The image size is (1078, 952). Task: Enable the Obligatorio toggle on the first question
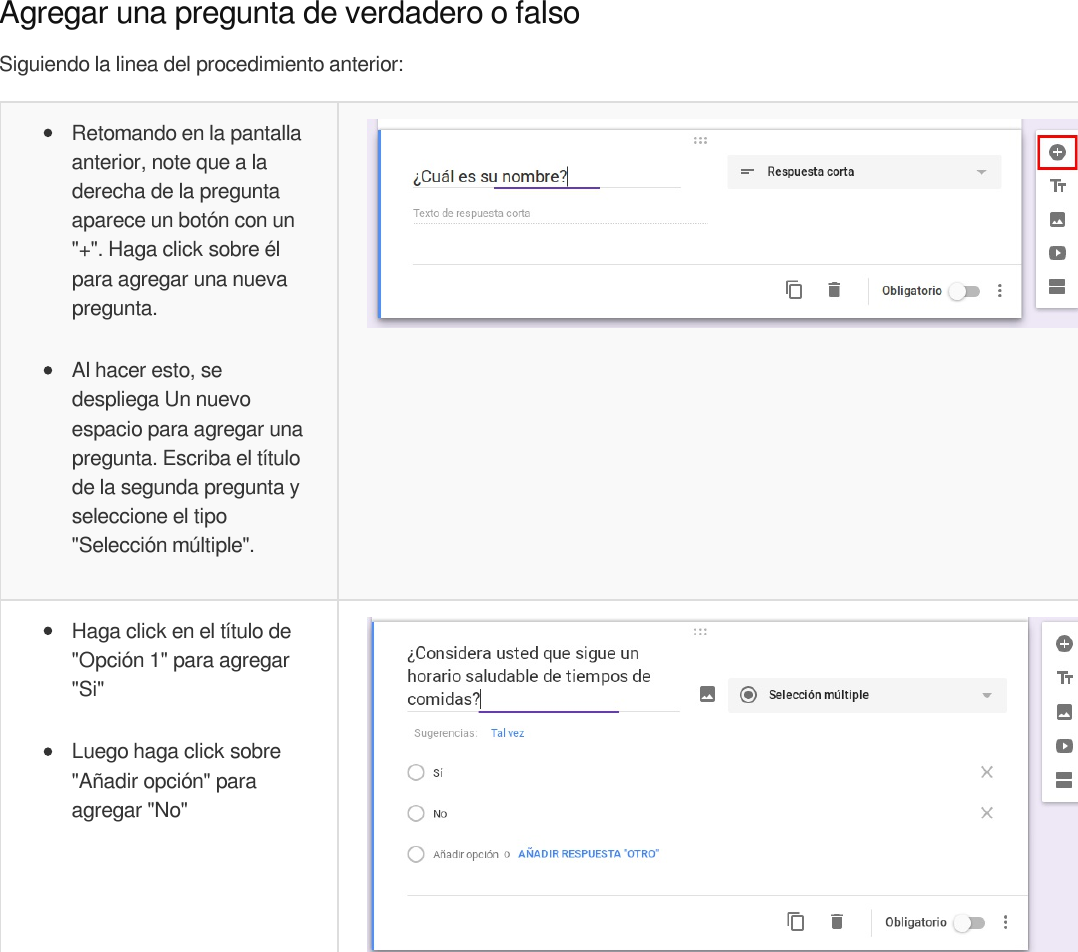(x=964, y=290)
